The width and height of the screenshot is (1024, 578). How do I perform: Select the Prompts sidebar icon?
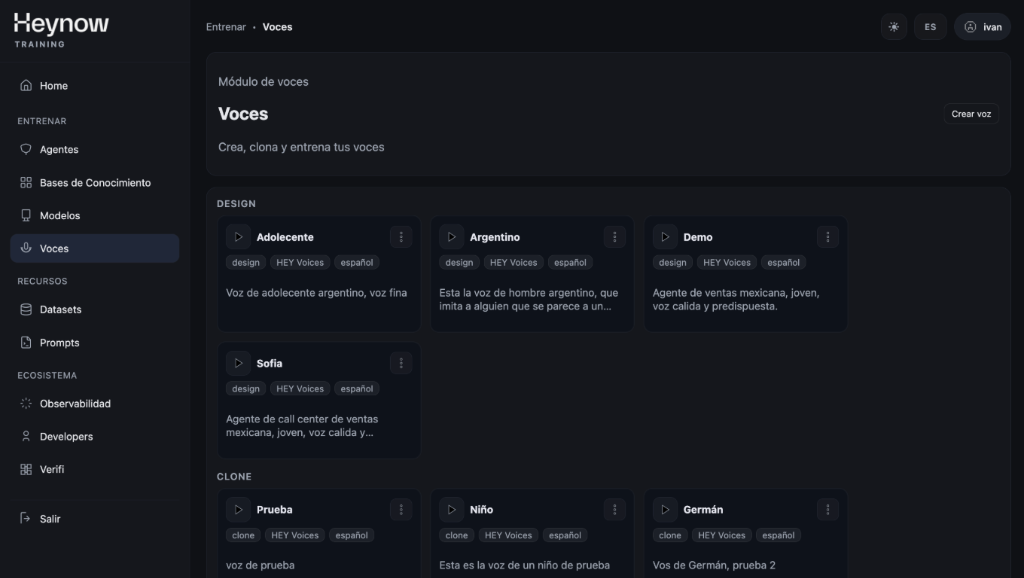tap(26, 343)
